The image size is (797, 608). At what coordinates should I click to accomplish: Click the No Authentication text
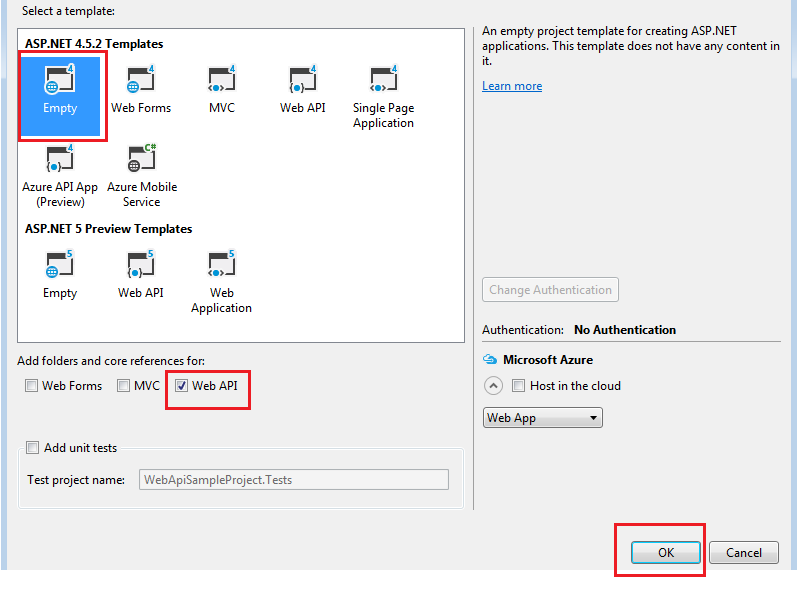click(625, 330)
